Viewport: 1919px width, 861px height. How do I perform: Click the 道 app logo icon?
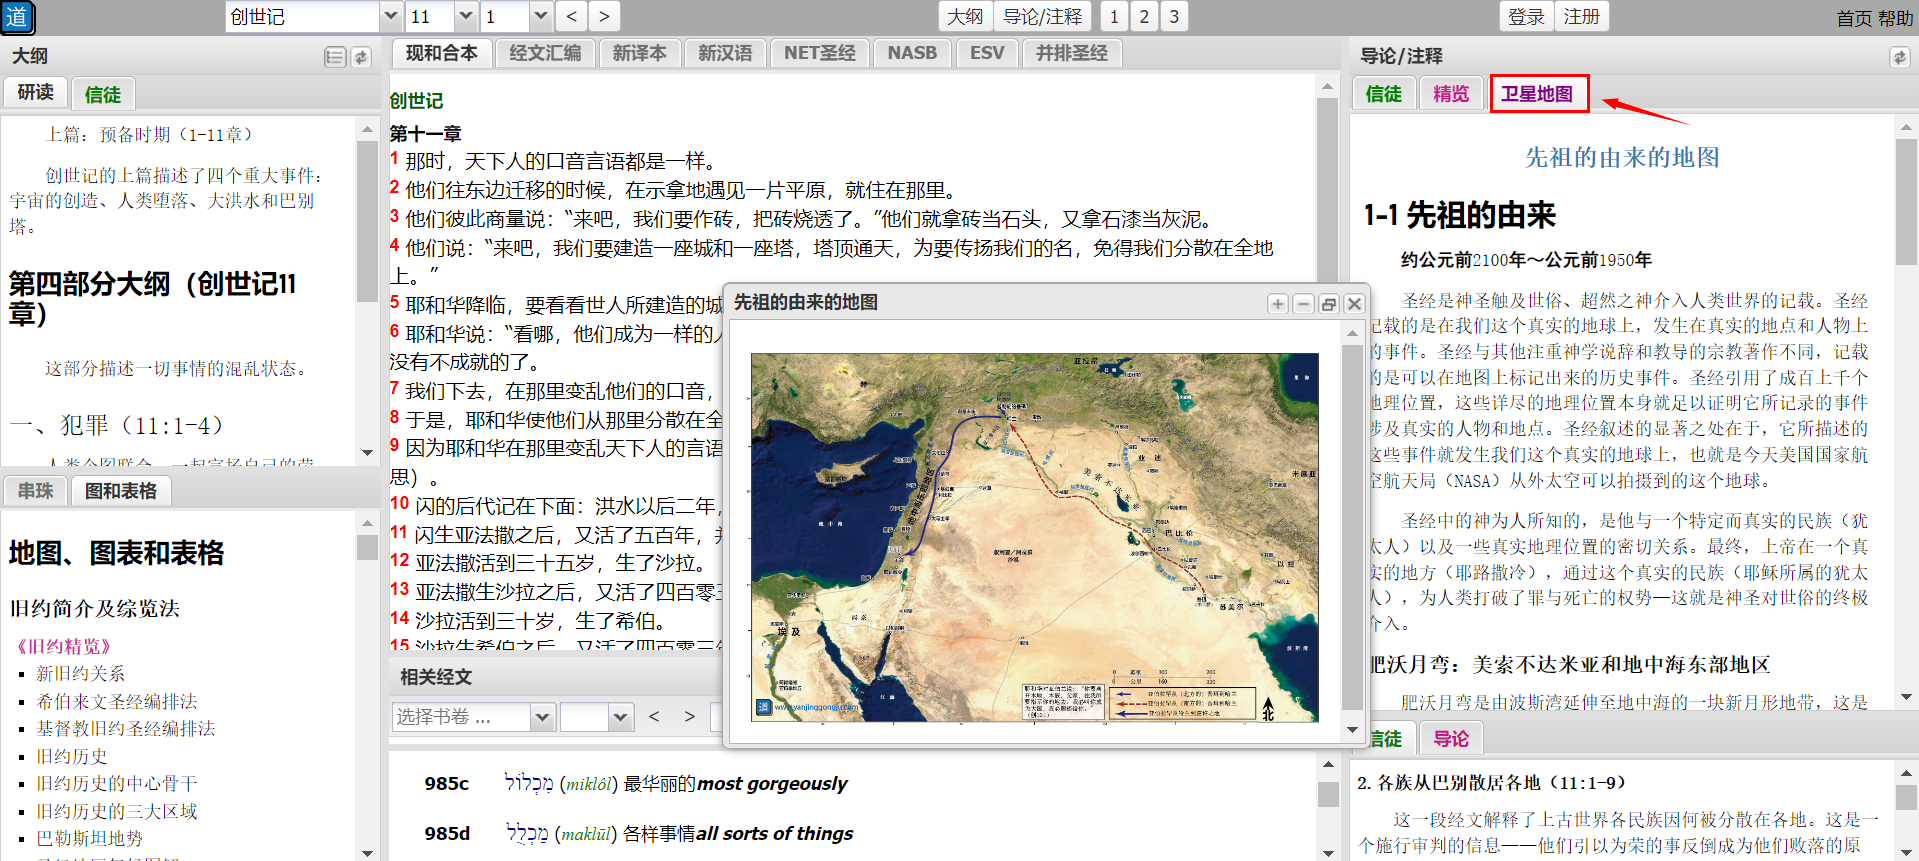point(17,17)
